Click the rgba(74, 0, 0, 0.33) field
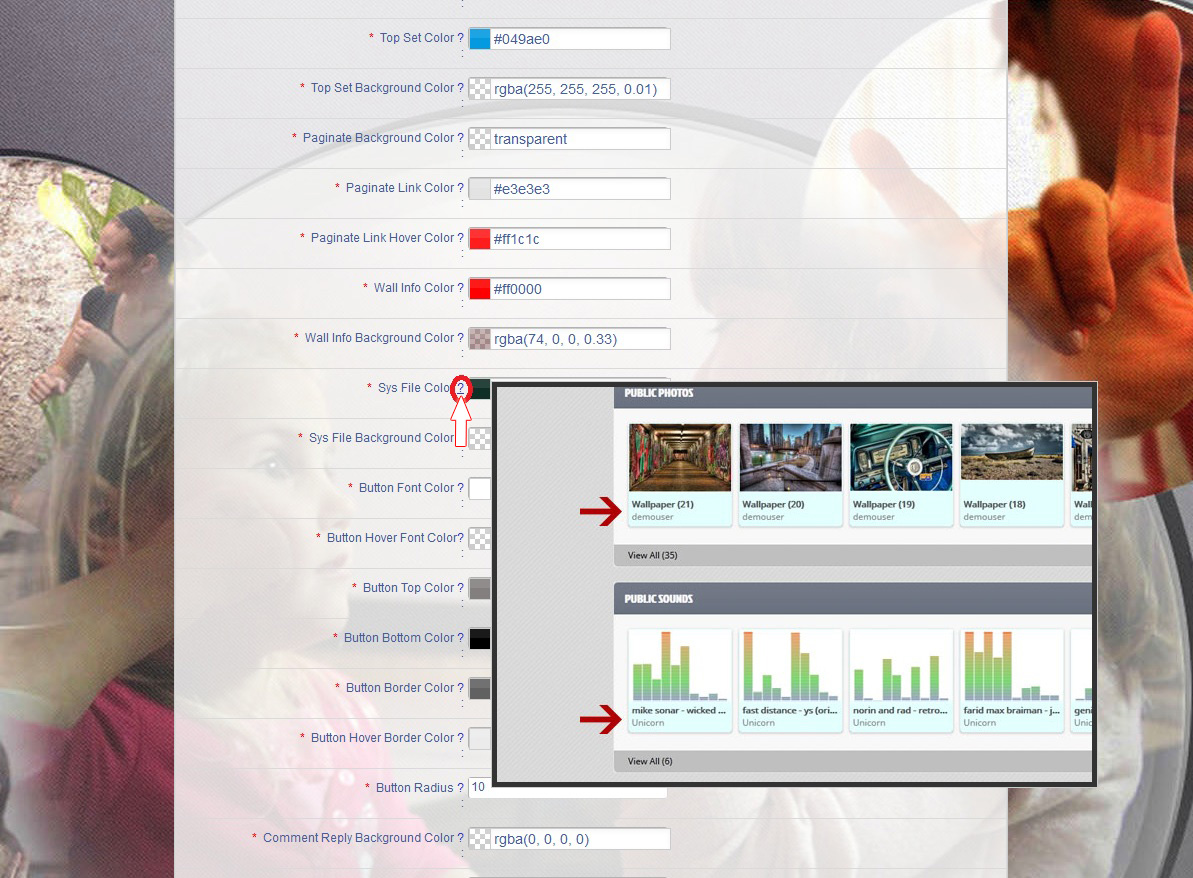The width and height of the screenshot is (1193, 878). (581, 339)
